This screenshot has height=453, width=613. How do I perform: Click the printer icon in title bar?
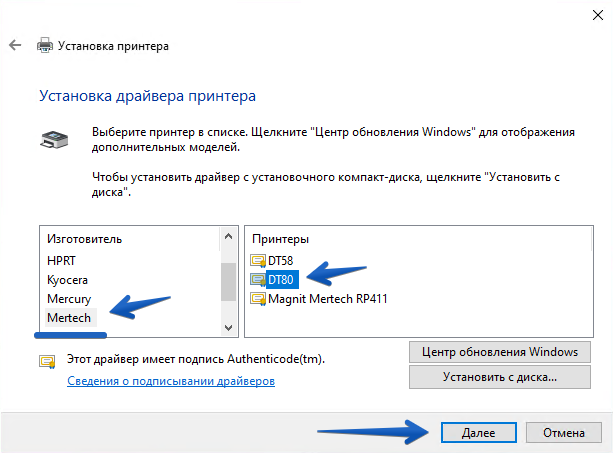click(x=44, y=46)
